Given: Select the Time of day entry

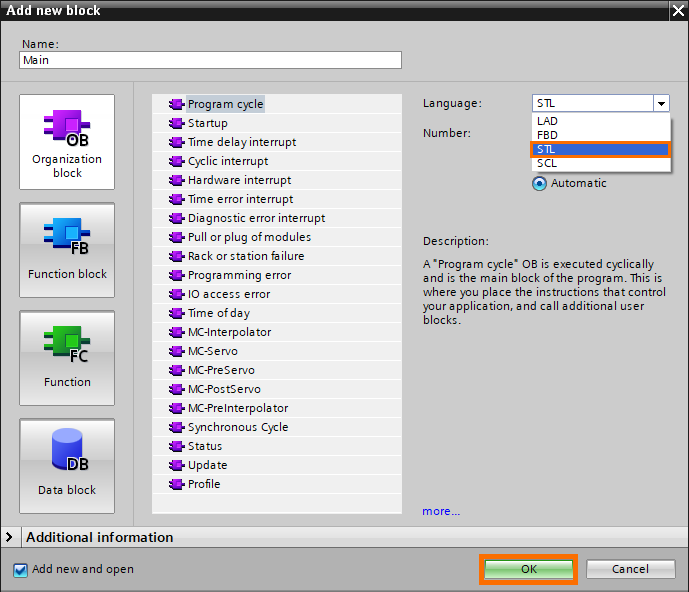Looking at the screenshot, I should [x=277, y=313].
